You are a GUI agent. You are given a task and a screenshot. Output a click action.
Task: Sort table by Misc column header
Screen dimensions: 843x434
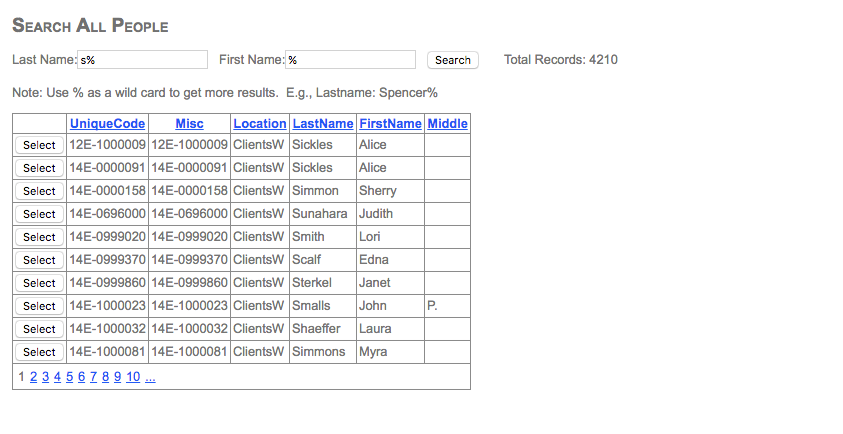(189, 124)
